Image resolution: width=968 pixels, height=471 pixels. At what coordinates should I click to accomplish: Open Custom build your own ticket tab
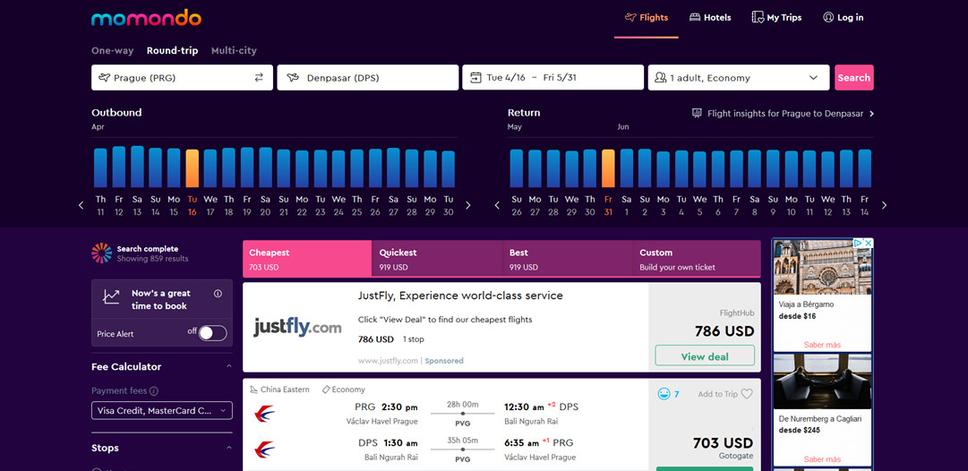pos(696,259)
